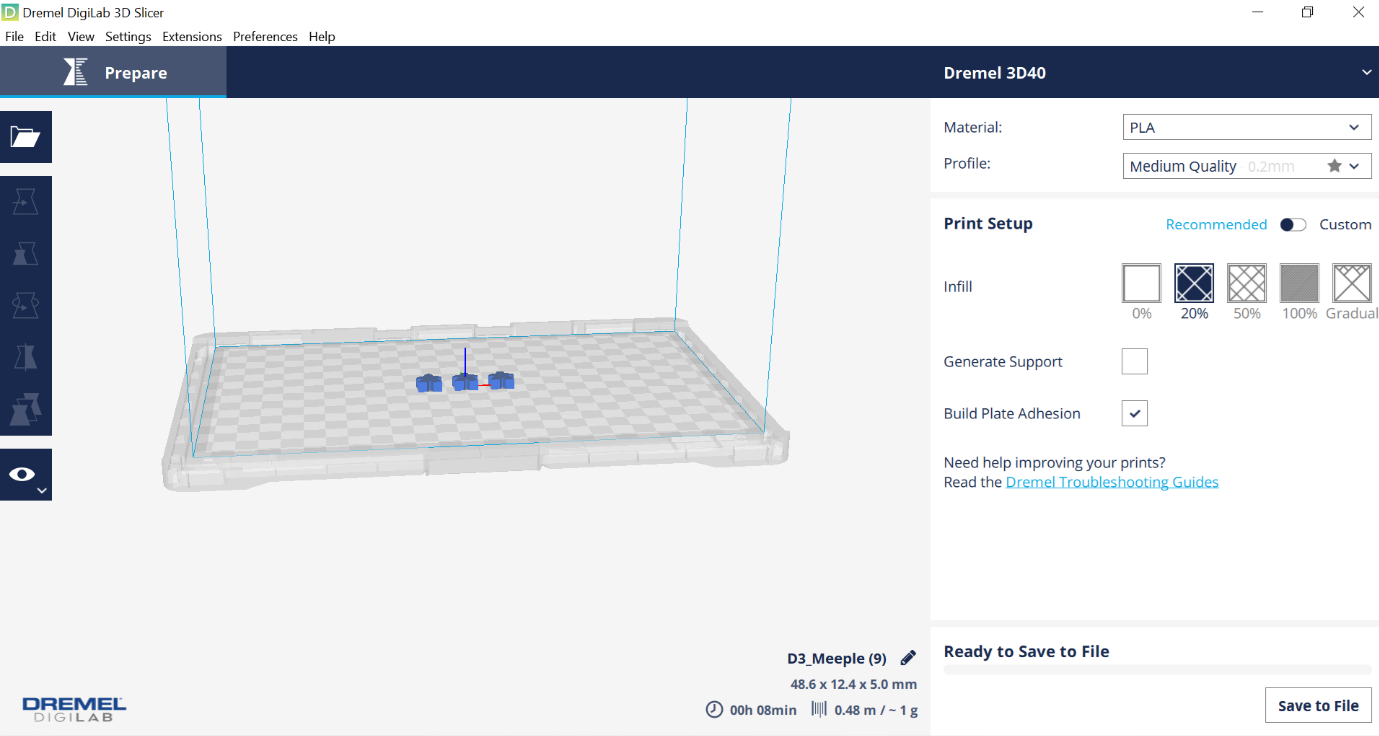Open the Settings menu
This screenshot has height=736, width=1379.
[x=128, y=37]
